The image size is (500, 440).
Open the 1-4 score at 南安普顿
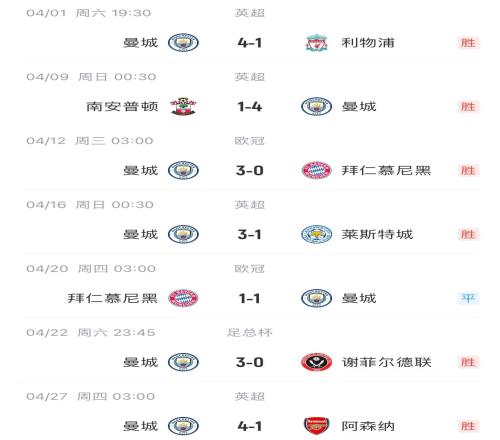point(250,107)
